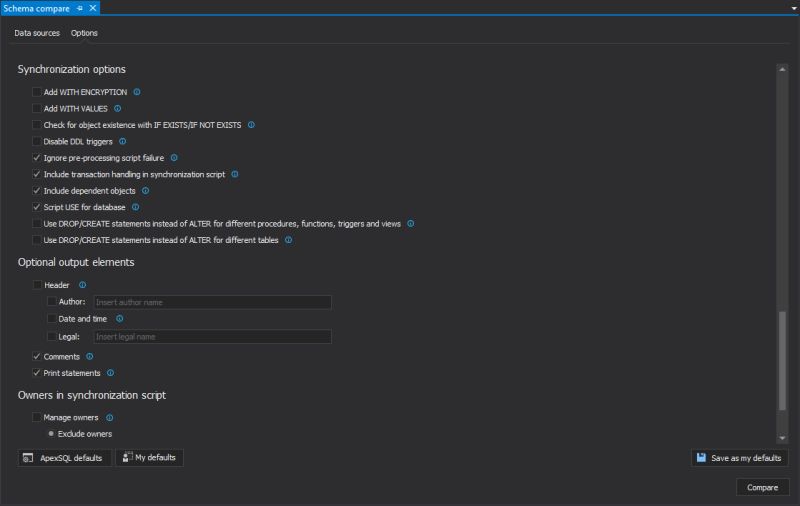The height and width of the screenshot is (506, 800).
Task: Switch to the Data sources tab
Action: [37, 33]
